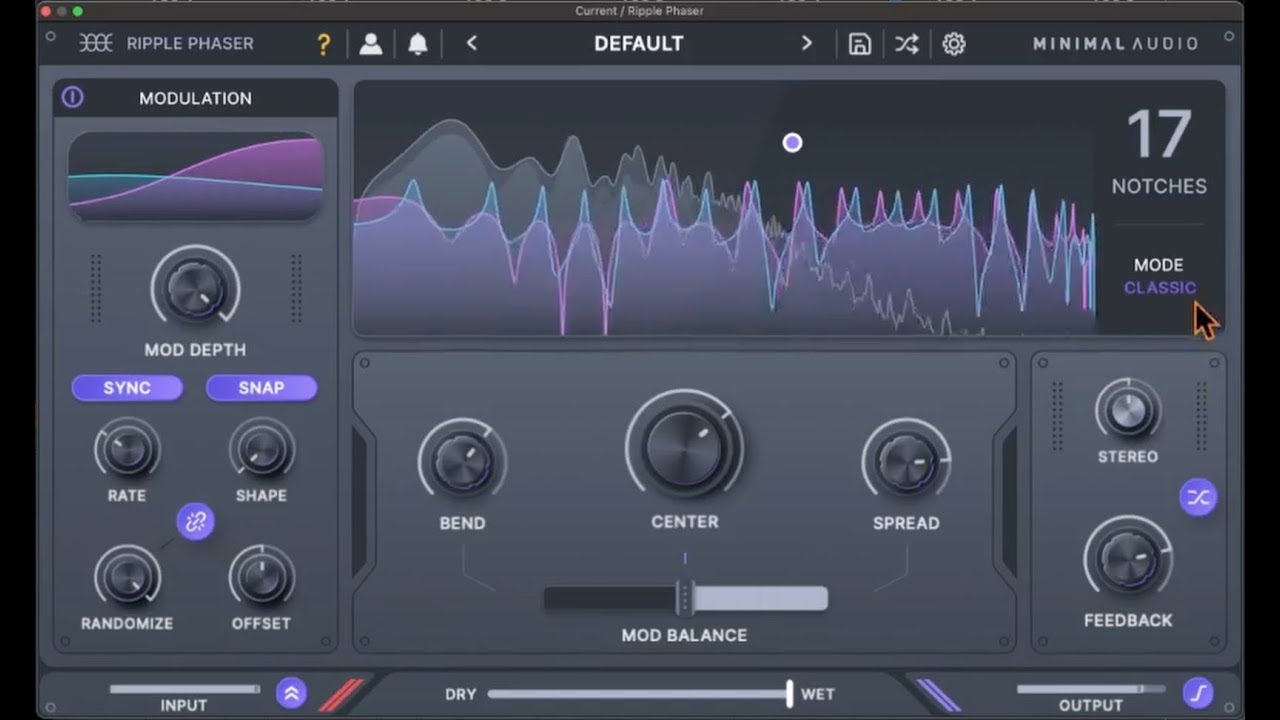
Task: Click the stereo feedback shuffle icon
Action: 1197,497
